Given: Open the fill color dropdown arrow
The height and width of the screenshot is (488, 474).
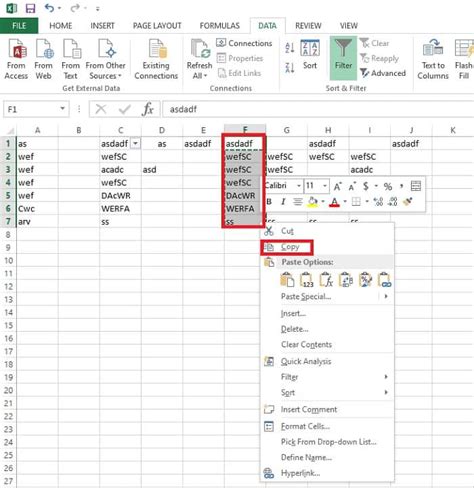Looking at the screenshot, I should (323, 201).
